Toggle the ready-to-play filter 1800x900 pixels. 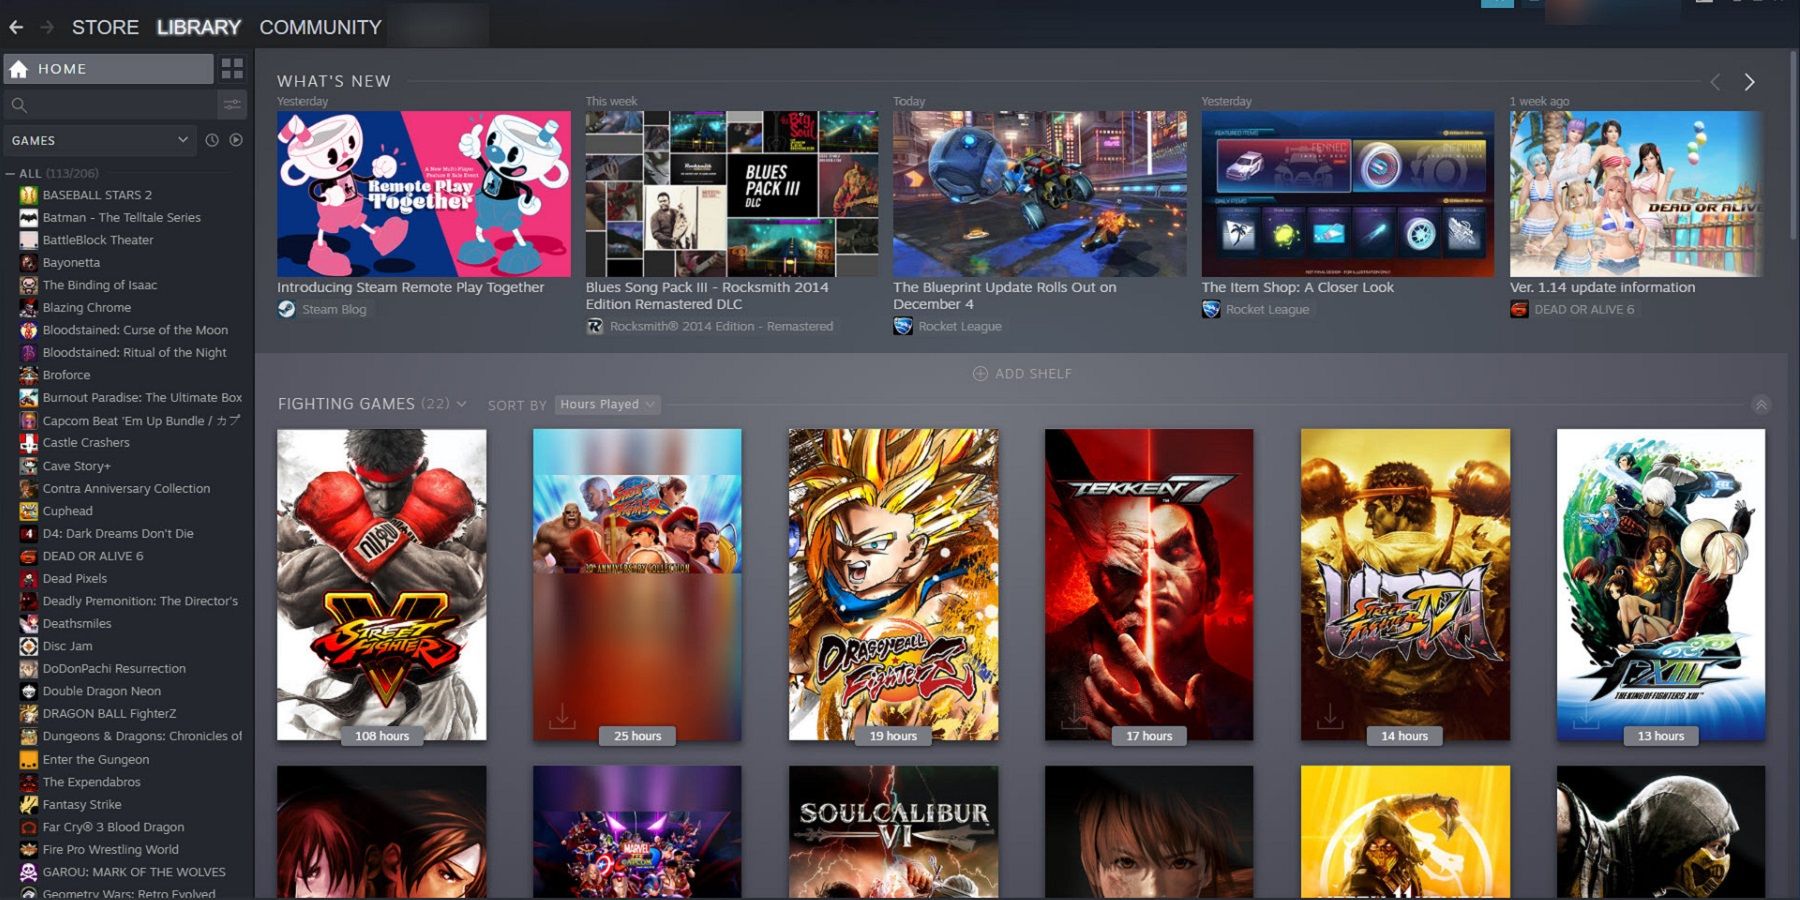(235, 140)
